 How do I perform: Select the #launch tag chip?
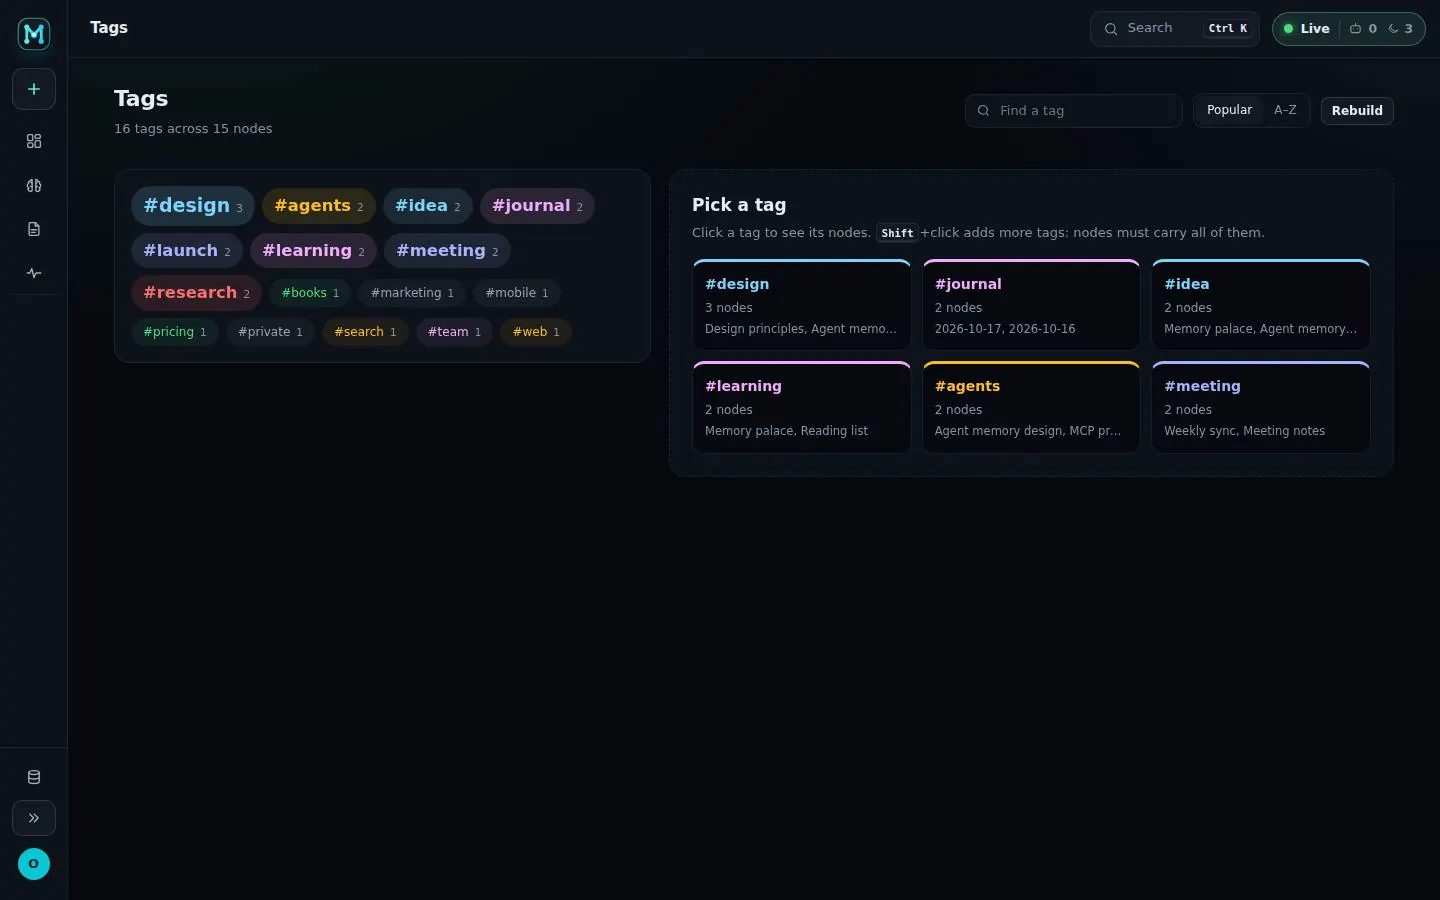(x=187, y=251)
